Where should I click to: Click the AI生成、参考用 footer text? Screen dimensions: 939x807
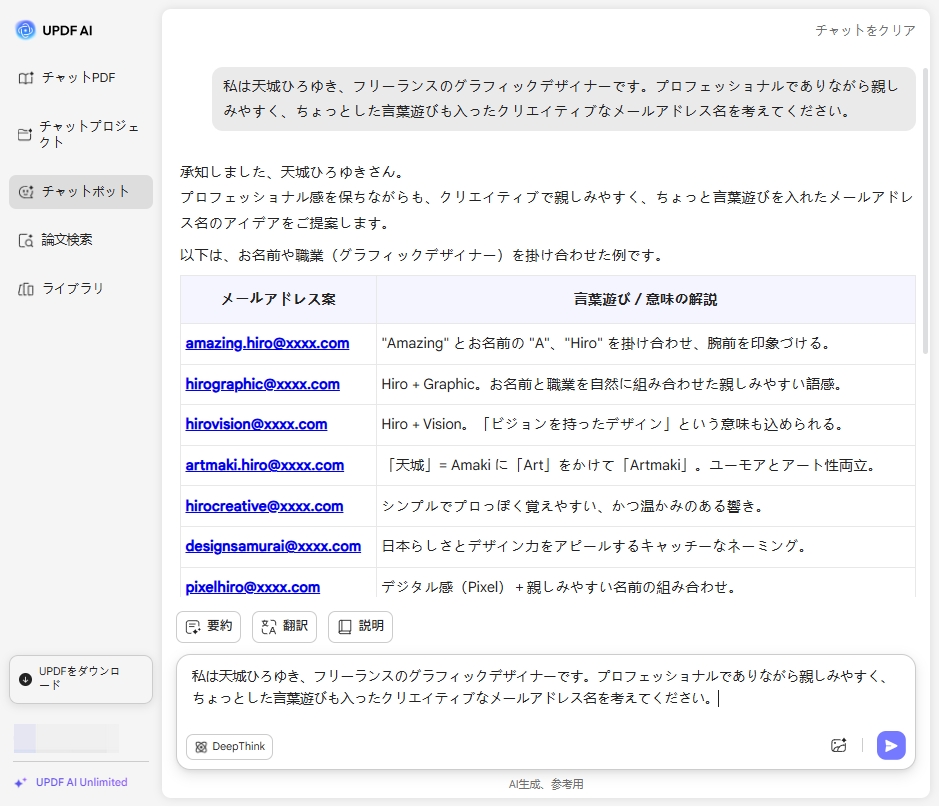pyautogui.click(x=546, y=784)
